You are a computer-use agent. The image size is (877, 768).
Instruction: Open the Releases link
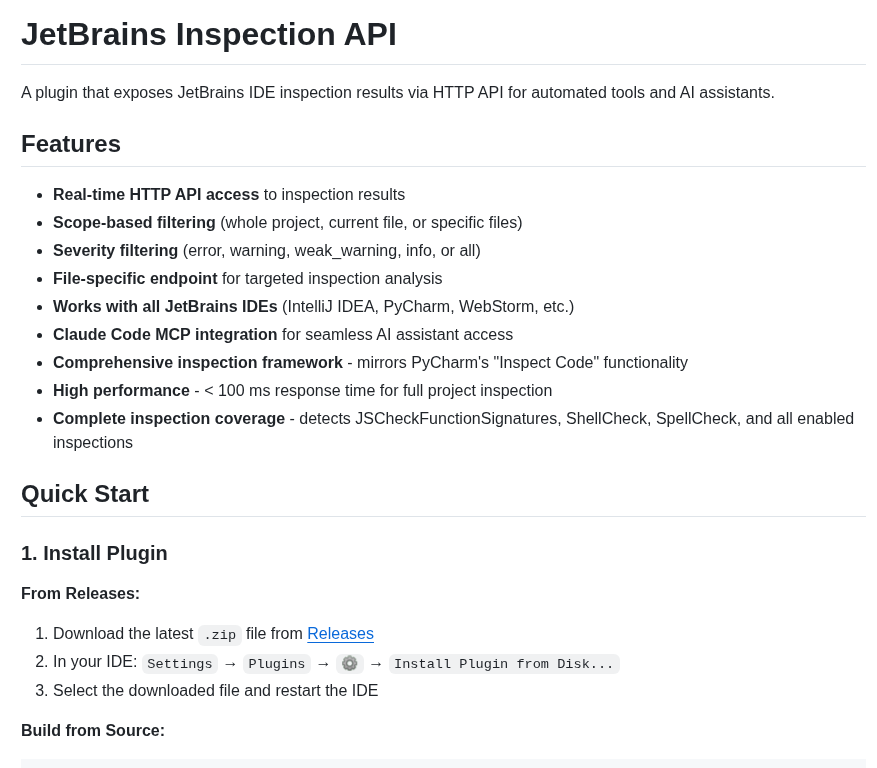pyautogui.click(x=340, y=633)
